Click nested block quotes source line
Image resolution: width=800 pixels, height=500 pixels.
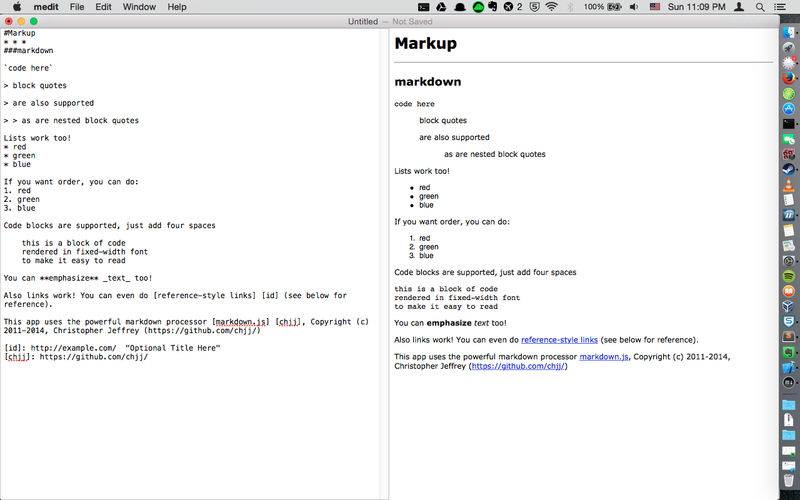(71, 120)
